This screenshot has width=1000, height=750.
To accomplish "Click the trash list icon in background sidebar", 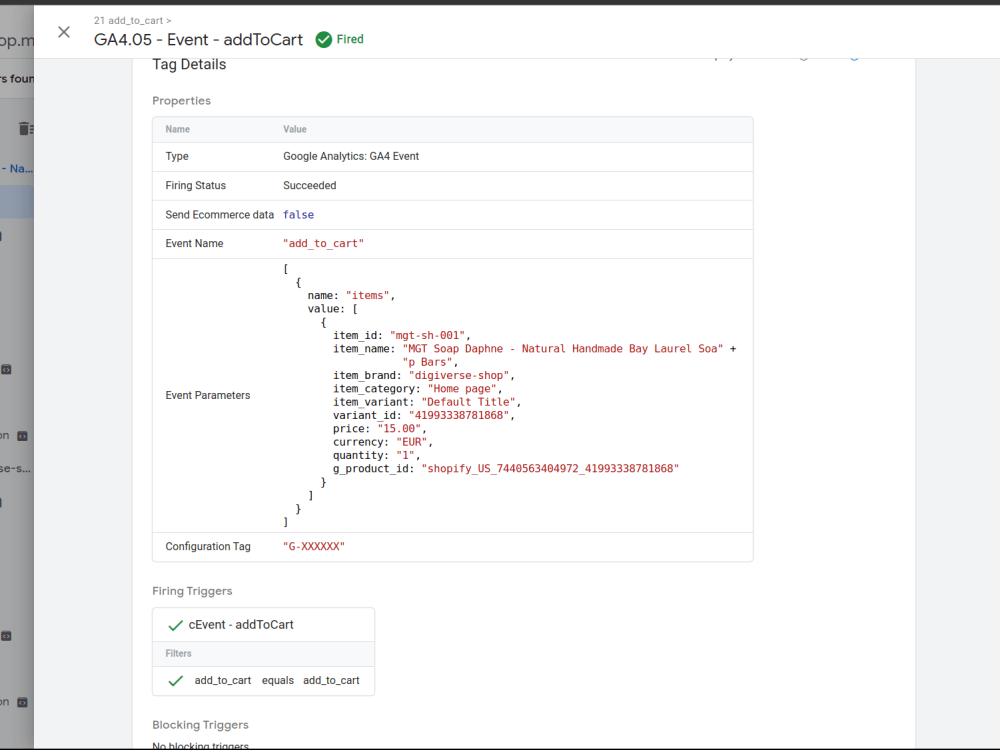I will click(26, 129).
